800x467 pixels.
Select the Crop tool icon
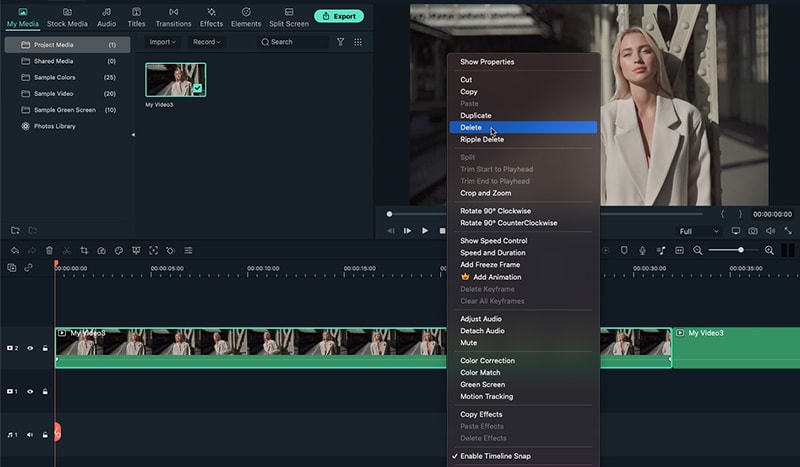click(x=84, y=251)
